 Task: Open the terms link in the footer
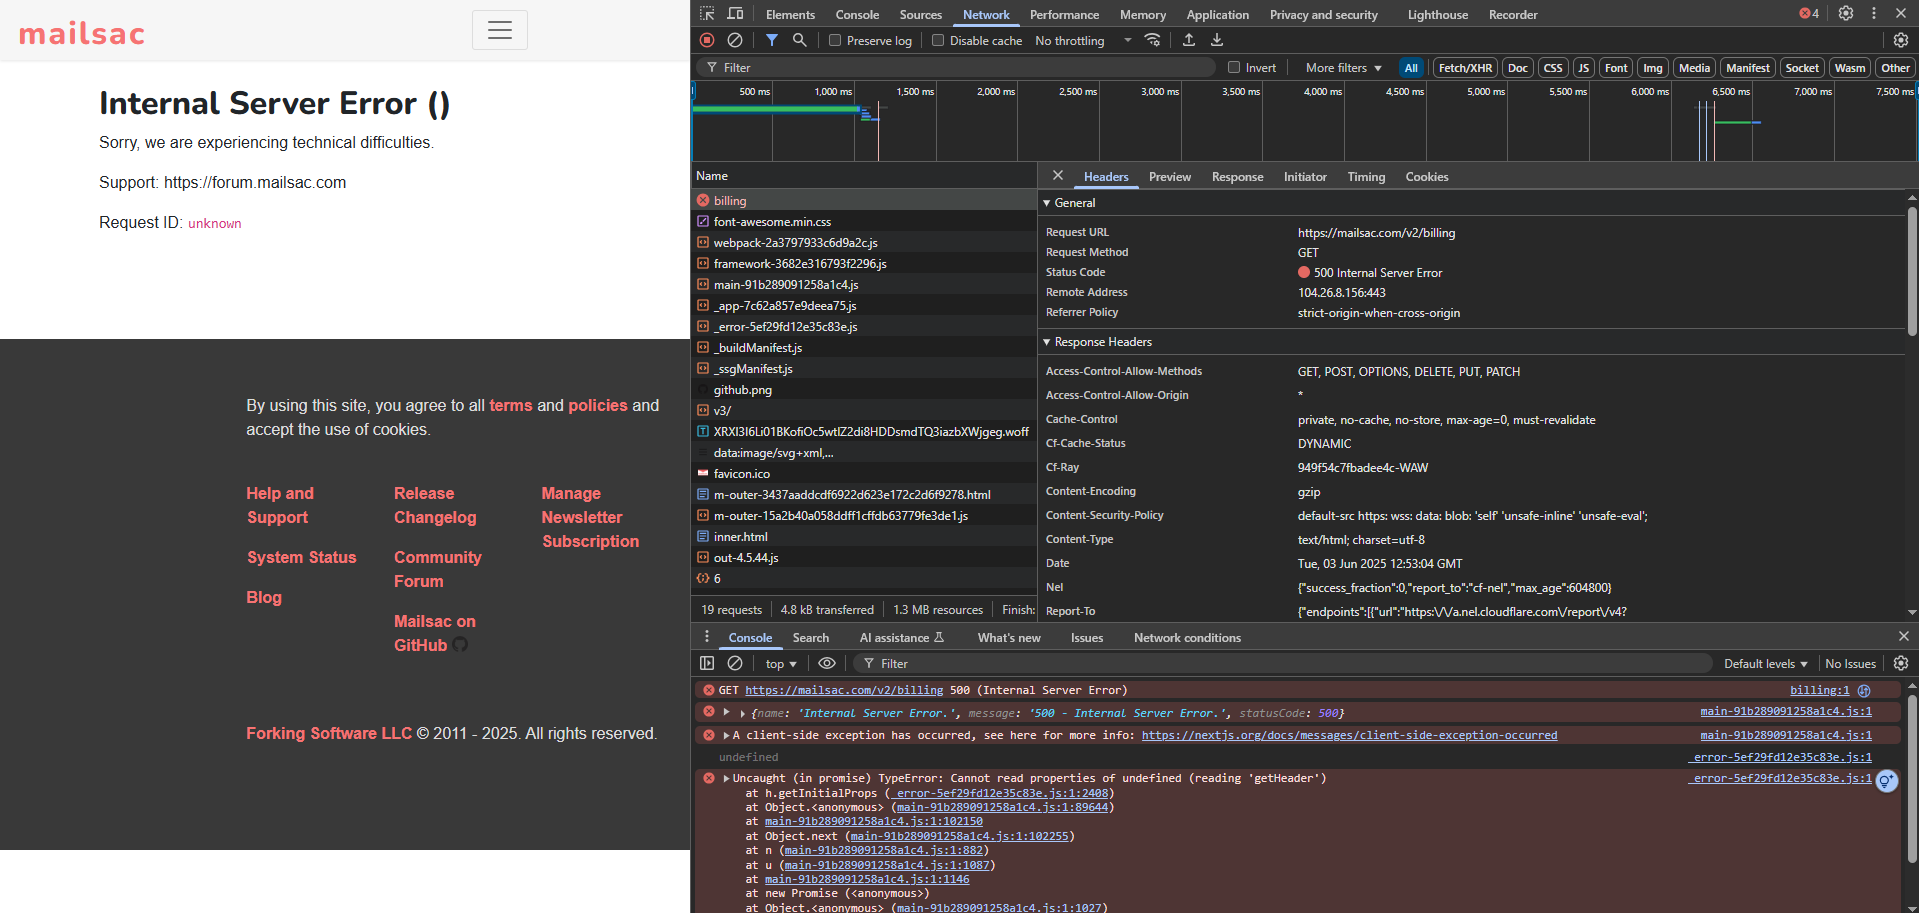point(510,405)
